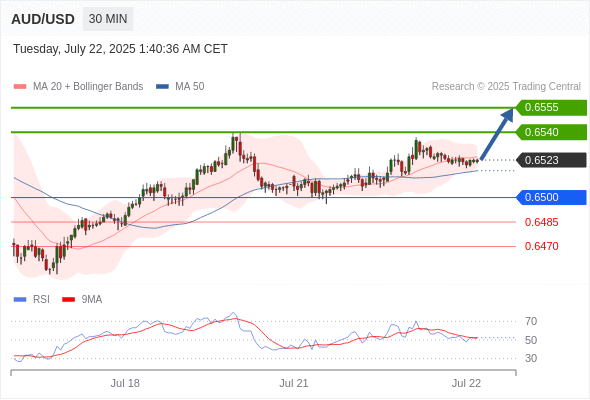590x400 pixels.
Task: Select the MA 50 legend label
Action: pos(190,87)
